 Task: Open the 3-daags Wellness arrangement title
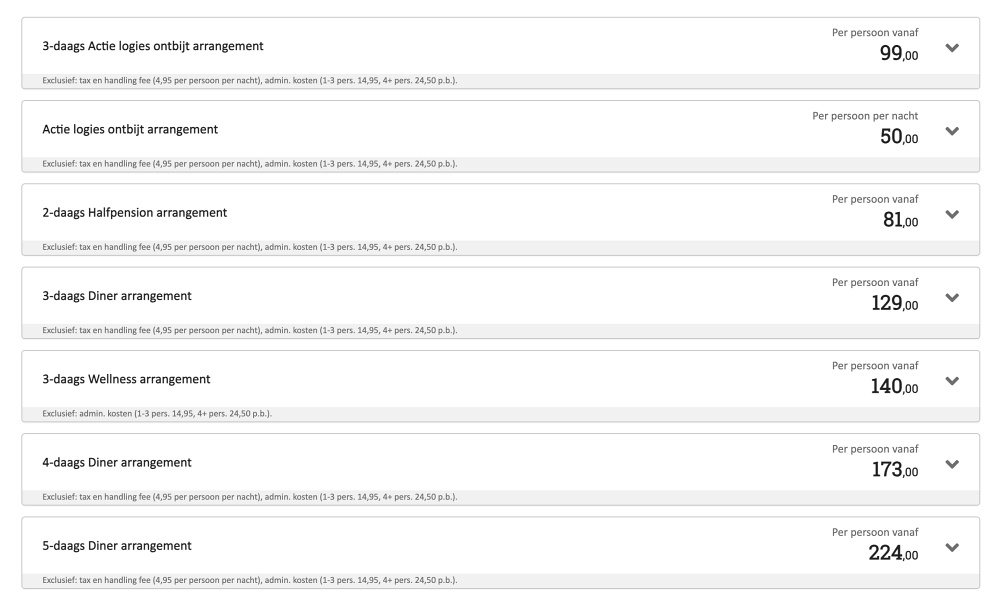[126, 379]
